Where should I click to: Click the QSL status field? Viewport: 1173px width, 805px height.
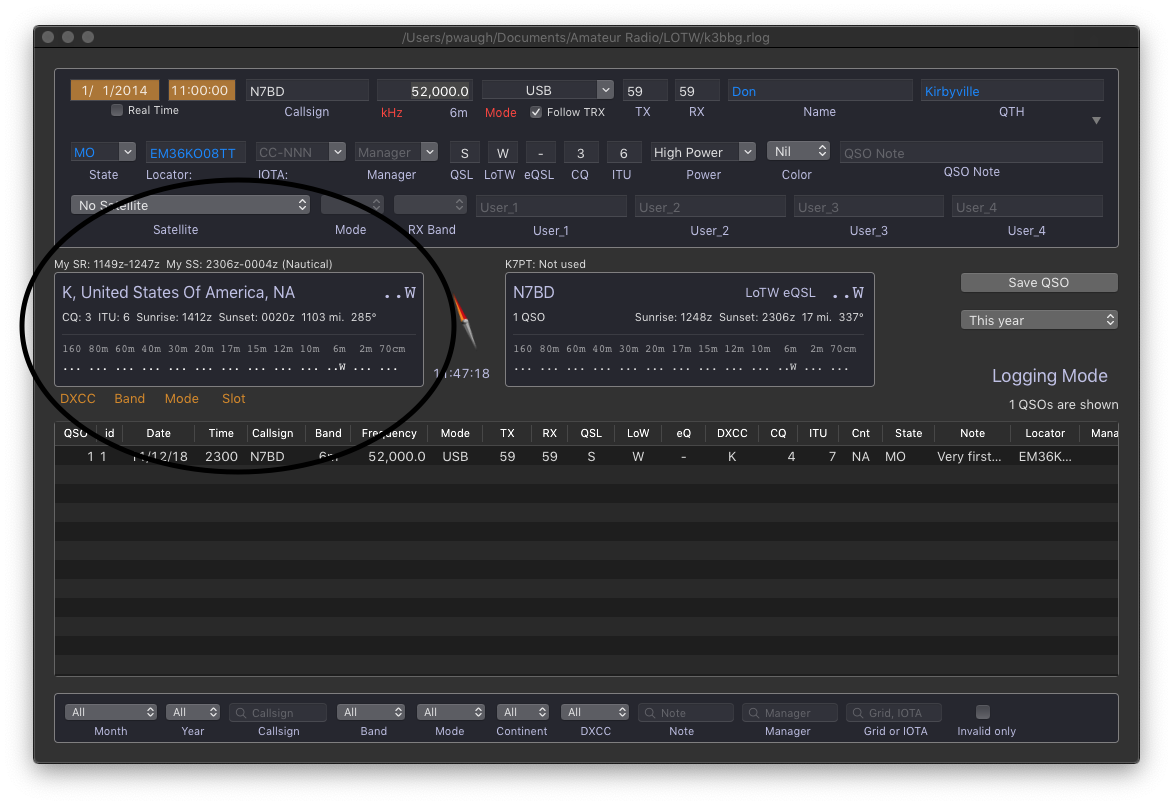465,153
